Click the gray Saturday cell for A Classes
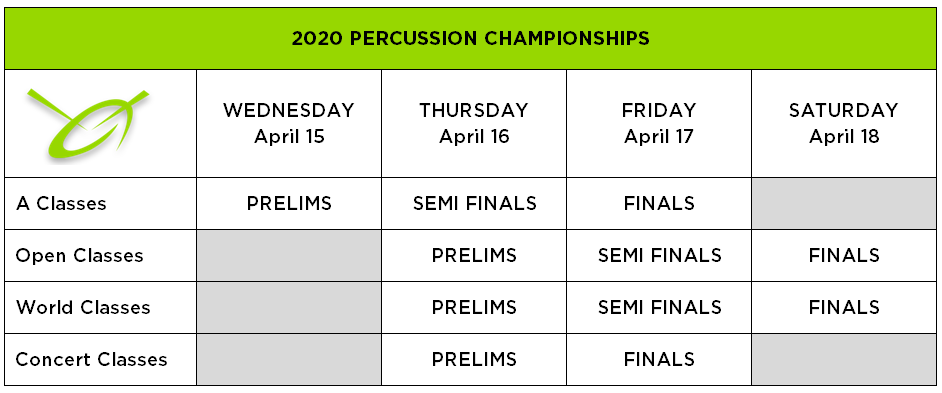Viewport: 942px width, 393px height. click(844, 203)
